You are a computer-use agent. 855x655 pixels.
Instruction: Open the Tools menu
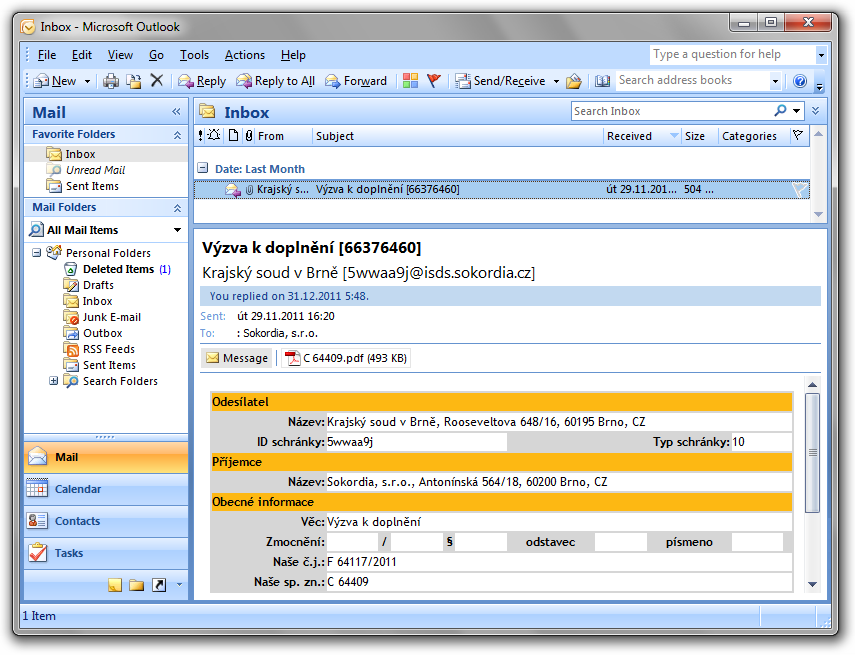(x=194, y=55)
